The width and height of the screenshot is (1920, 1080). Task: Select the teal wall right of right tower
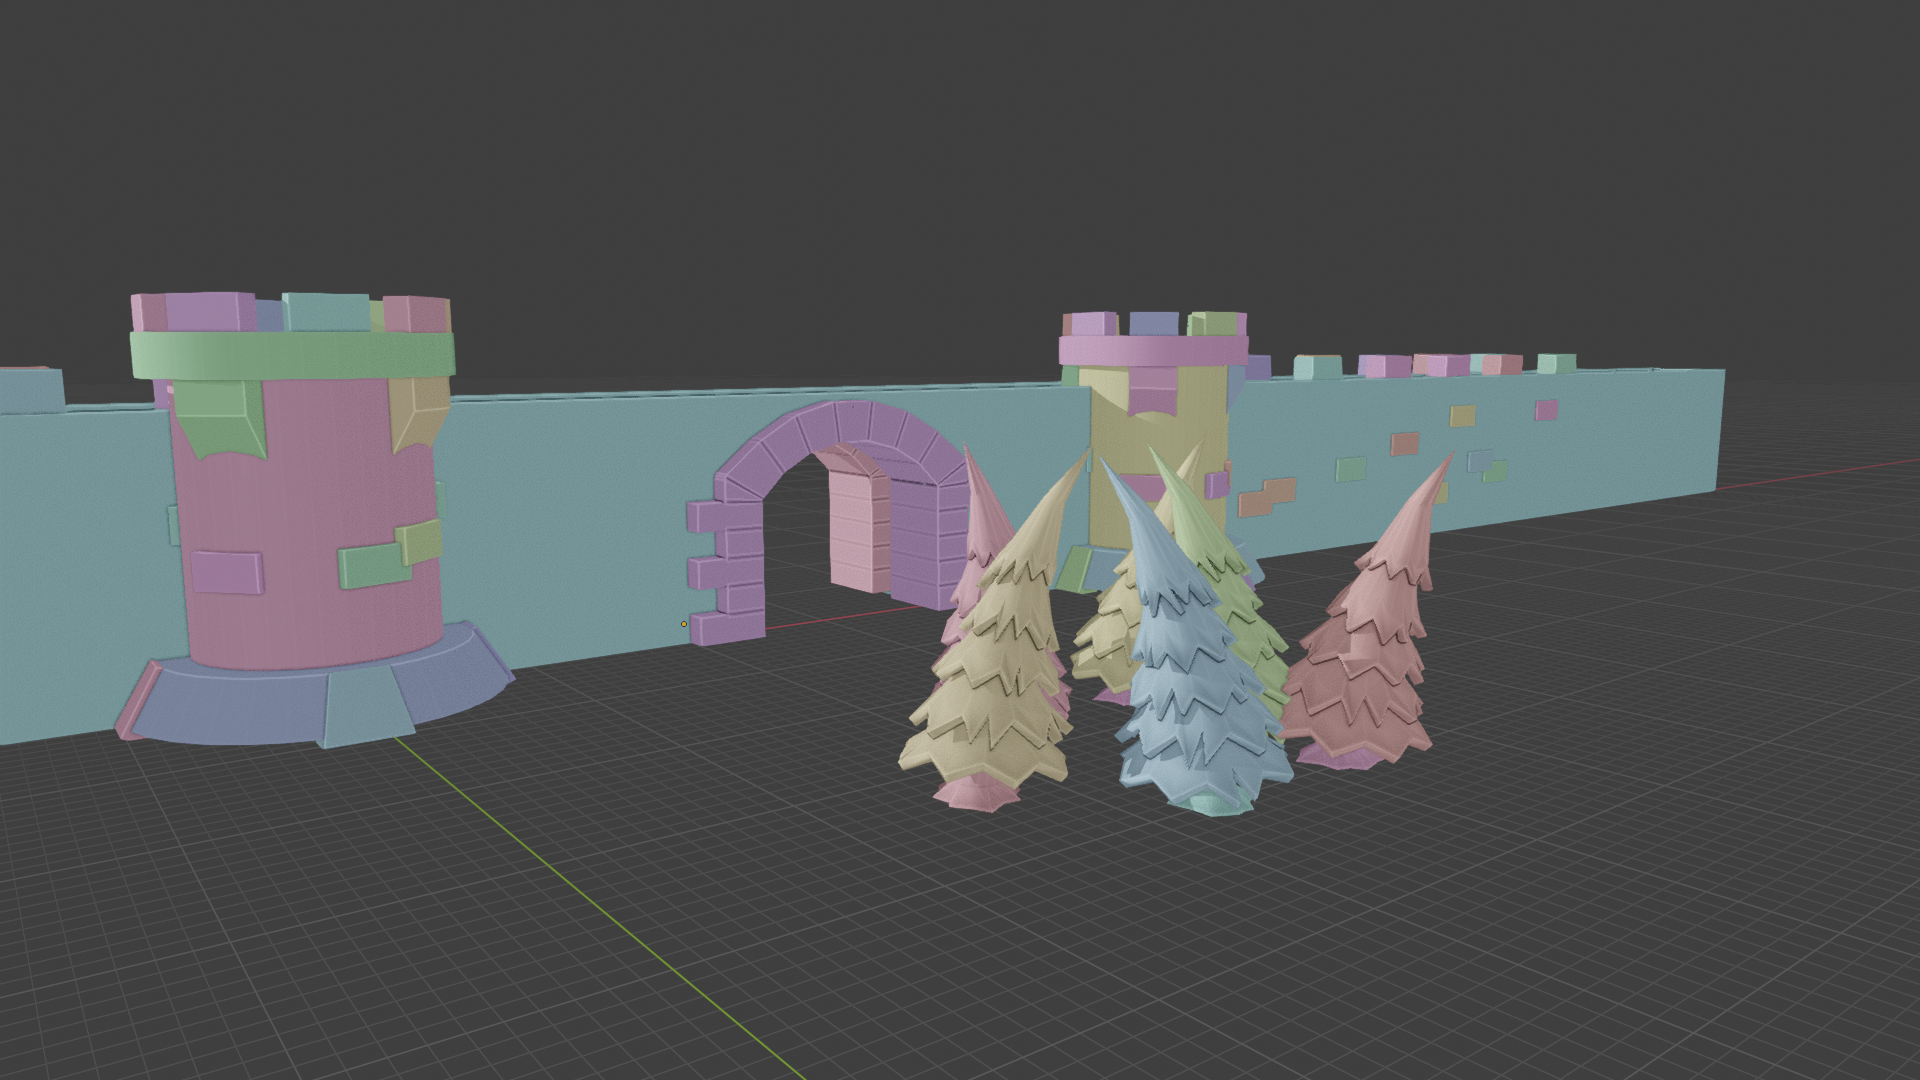[x=1620, y=440]
